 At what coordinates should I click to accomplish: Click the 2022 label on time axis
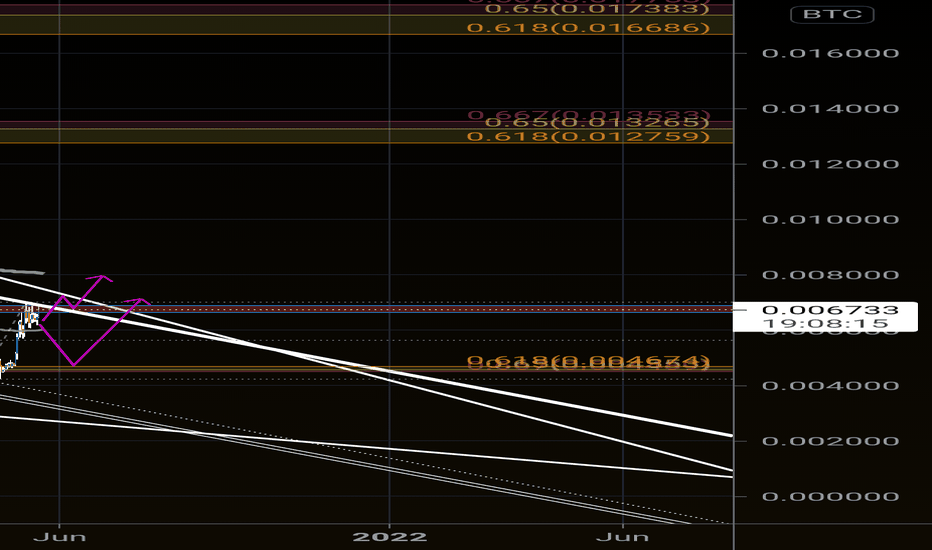(389, 537)
